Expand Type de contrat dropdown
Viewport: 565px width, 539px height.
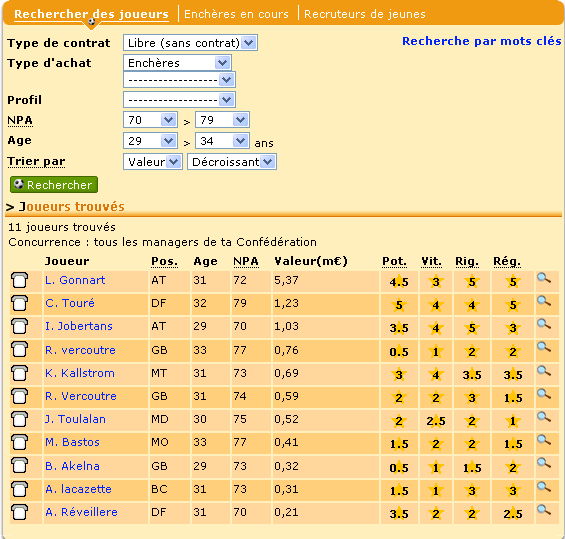pyautogui.click(x=190, y=43)
